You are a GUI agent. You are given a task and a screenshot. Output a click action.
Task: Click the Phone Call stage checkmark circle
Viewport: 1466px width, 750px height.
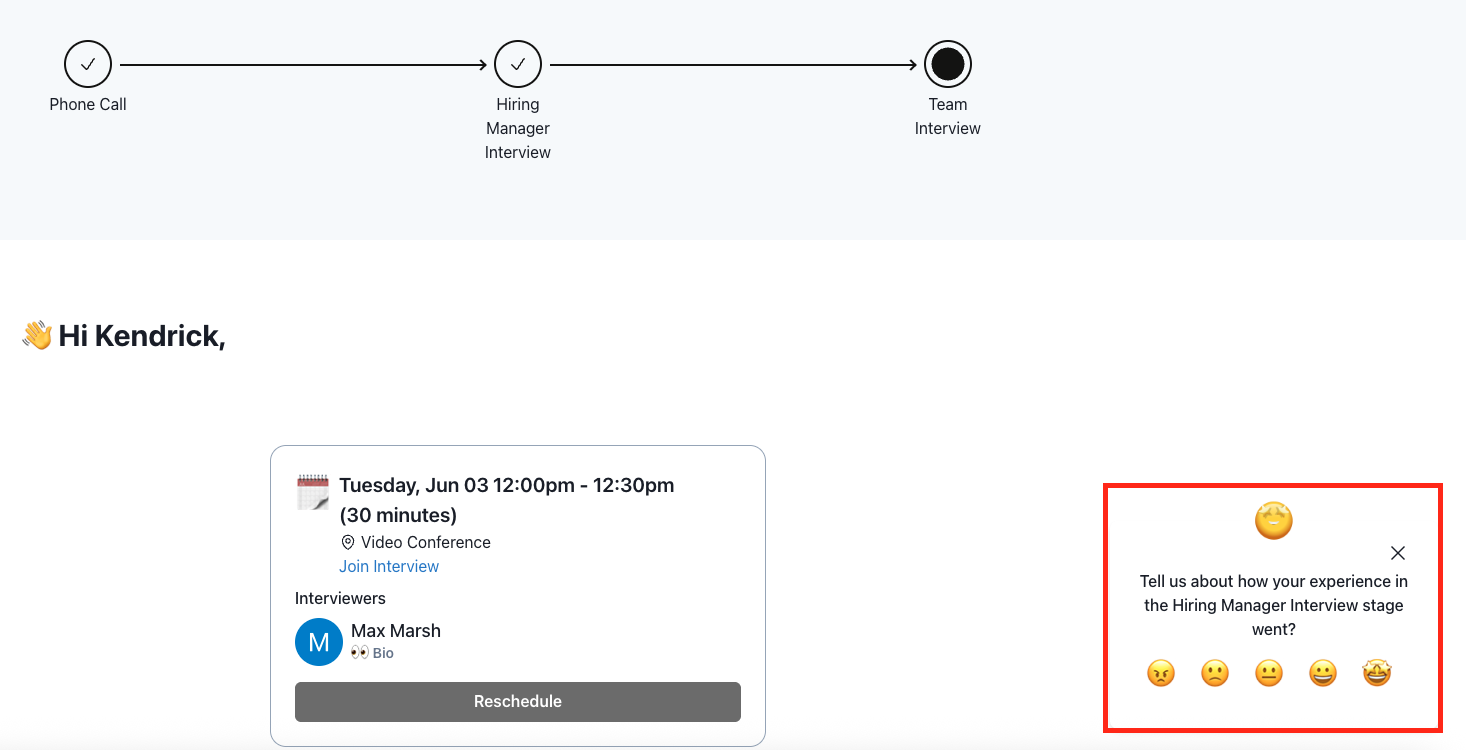pos(88,65)
